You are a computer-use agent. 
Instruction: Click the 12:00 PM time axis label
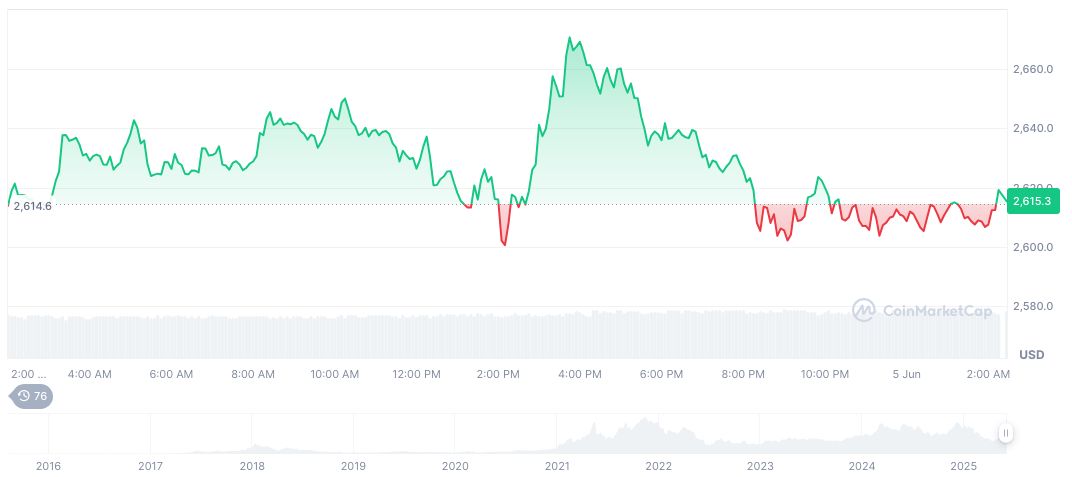416,374
